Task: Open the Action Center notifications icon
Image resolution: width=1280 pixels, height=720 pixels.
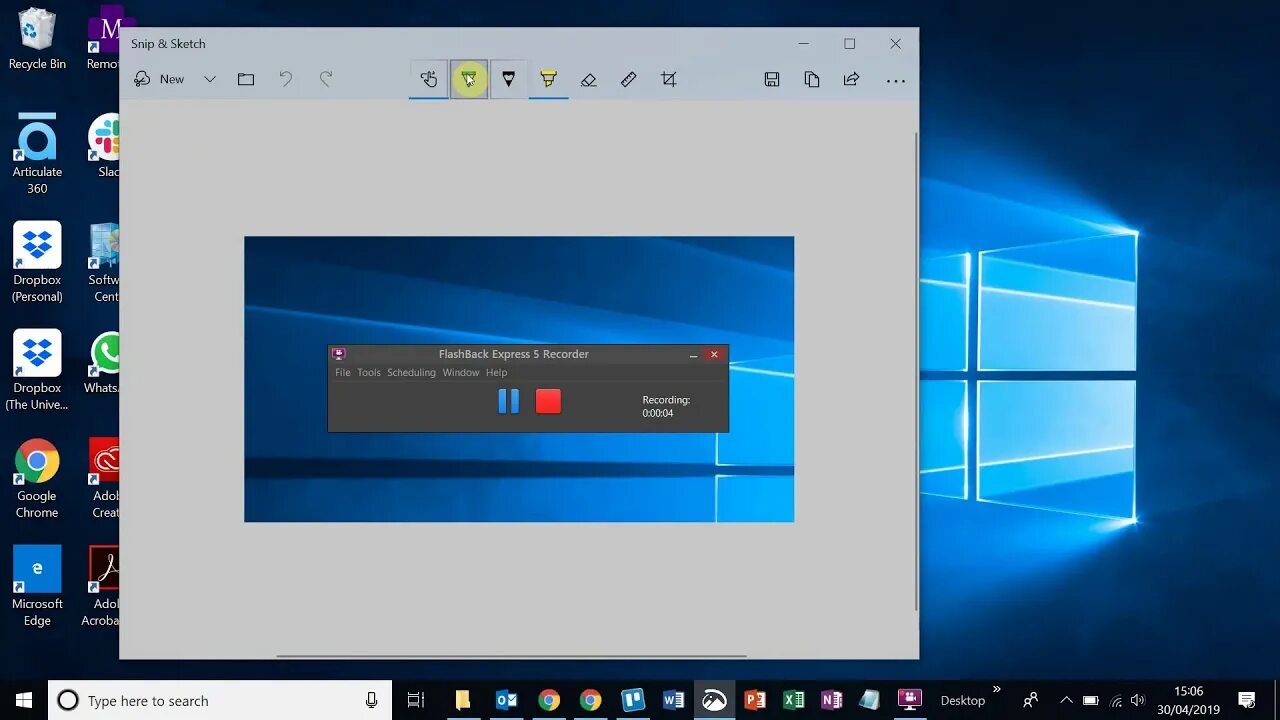Action: click(1247, 700)
